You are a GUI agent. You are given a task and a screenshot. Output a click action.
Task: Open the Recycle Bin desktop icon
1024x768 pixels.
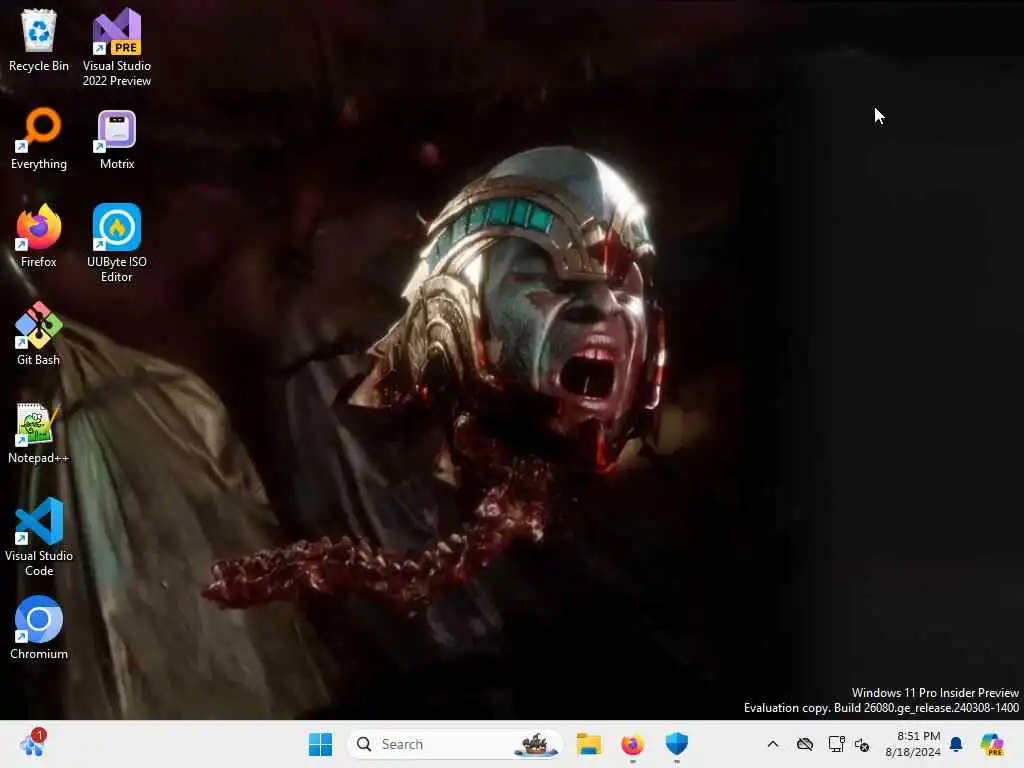(39, 40)
